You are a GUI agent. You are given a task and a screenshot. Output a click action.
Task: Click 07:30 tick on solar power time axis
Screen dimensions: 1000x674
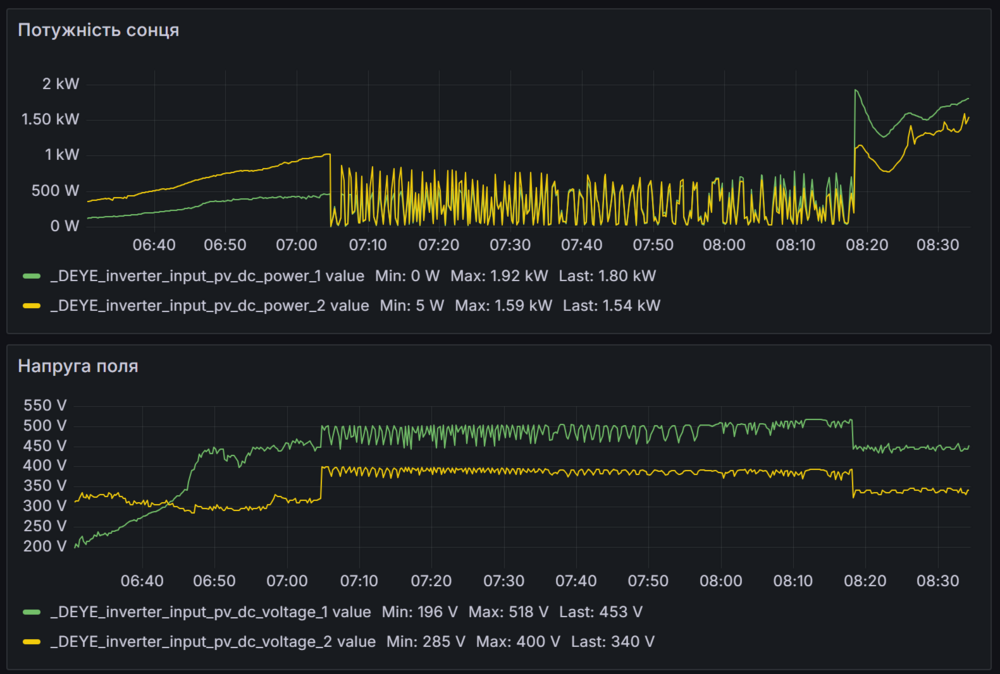(510, 245)
